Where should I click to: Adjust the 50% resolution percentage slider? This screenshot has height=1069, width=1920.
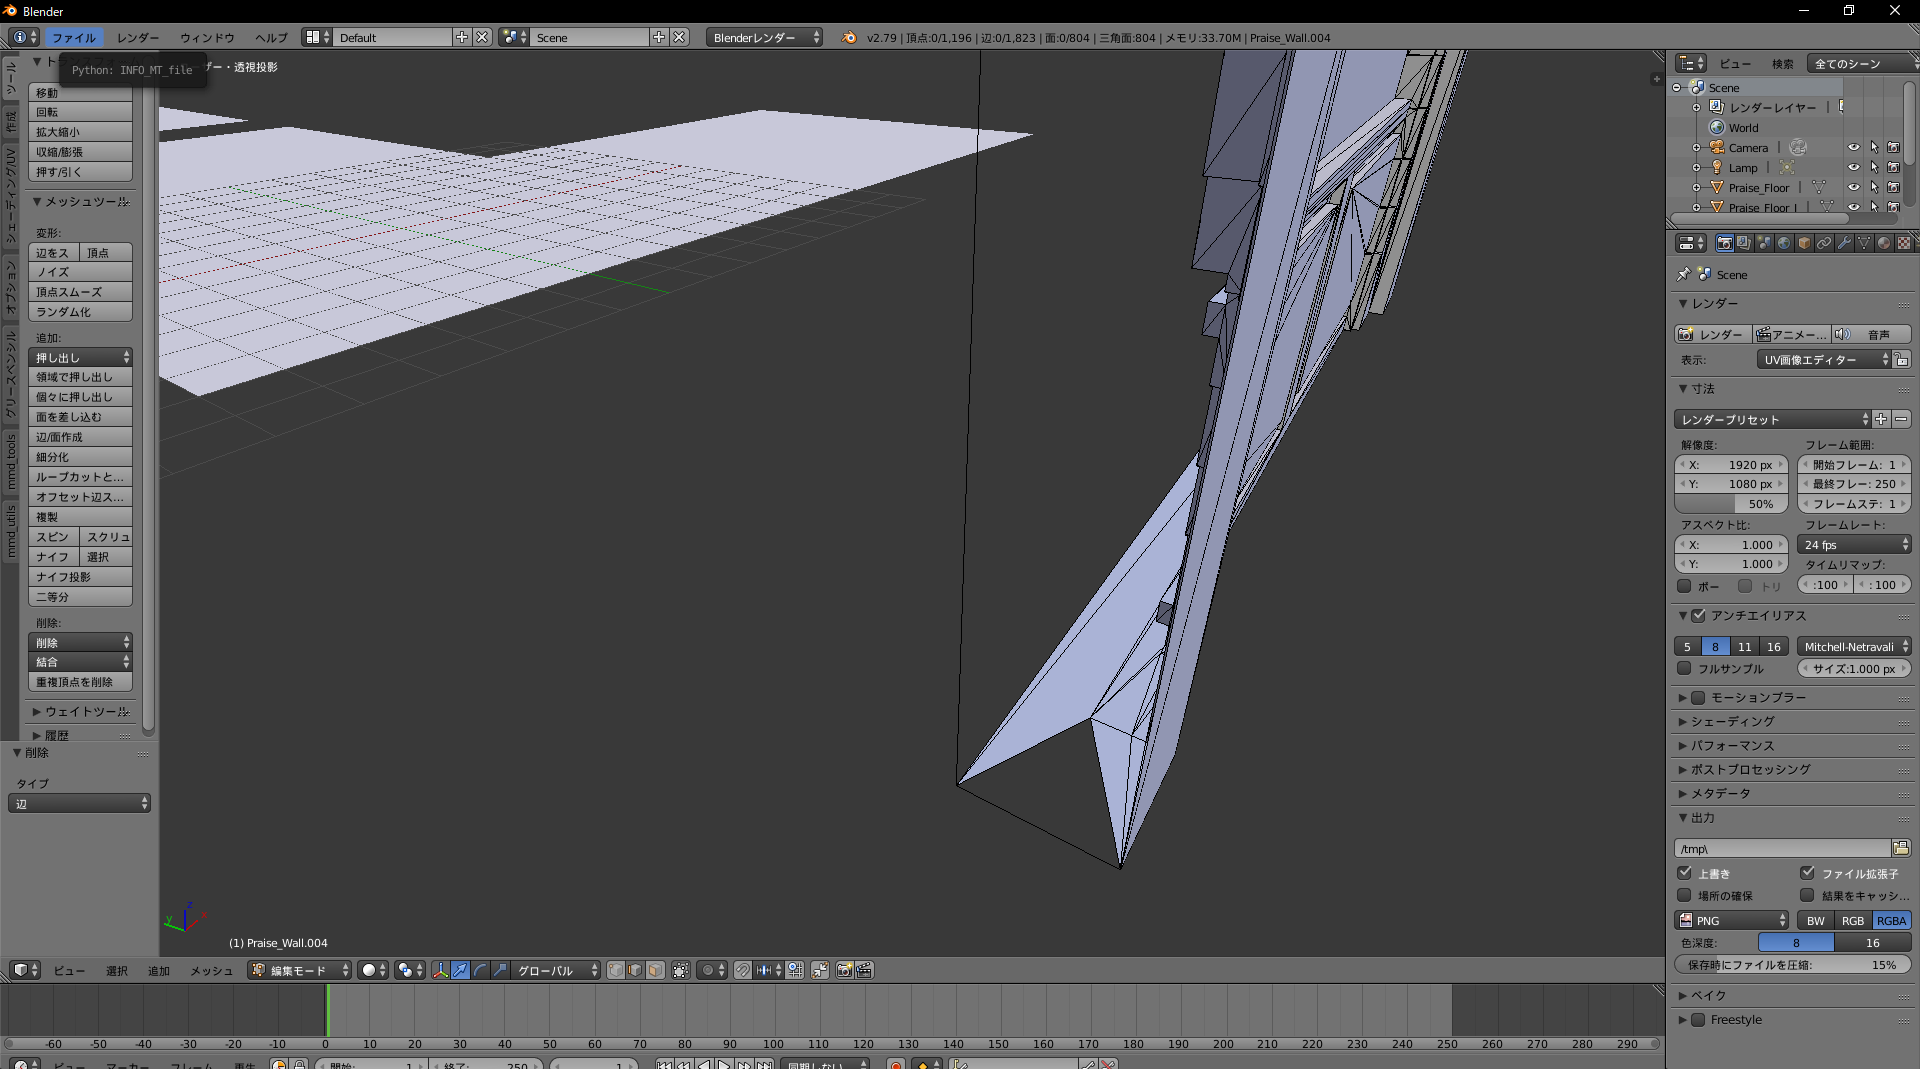[x=1731, y=504]
